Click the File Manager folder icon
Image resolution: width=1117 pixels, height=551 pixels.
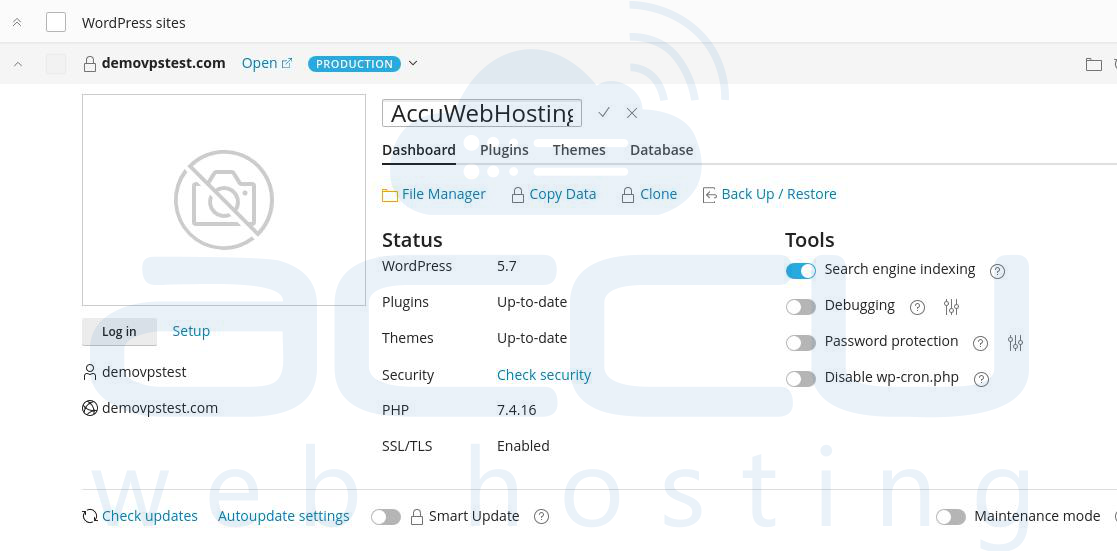[390, 195]
